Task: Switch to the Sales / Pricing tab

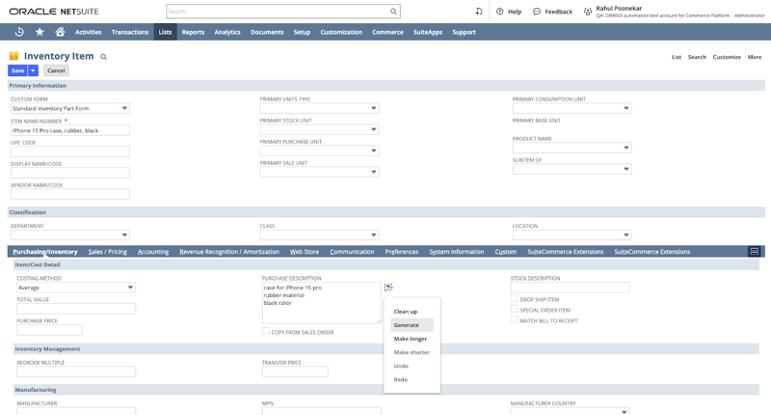Action: (x=107, y=252)
